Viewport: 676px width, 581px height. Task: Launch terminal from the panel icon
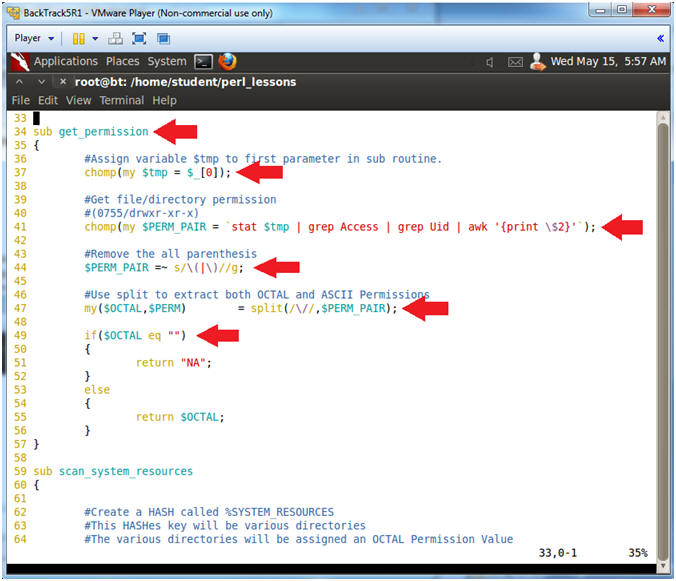click(203, 62)
